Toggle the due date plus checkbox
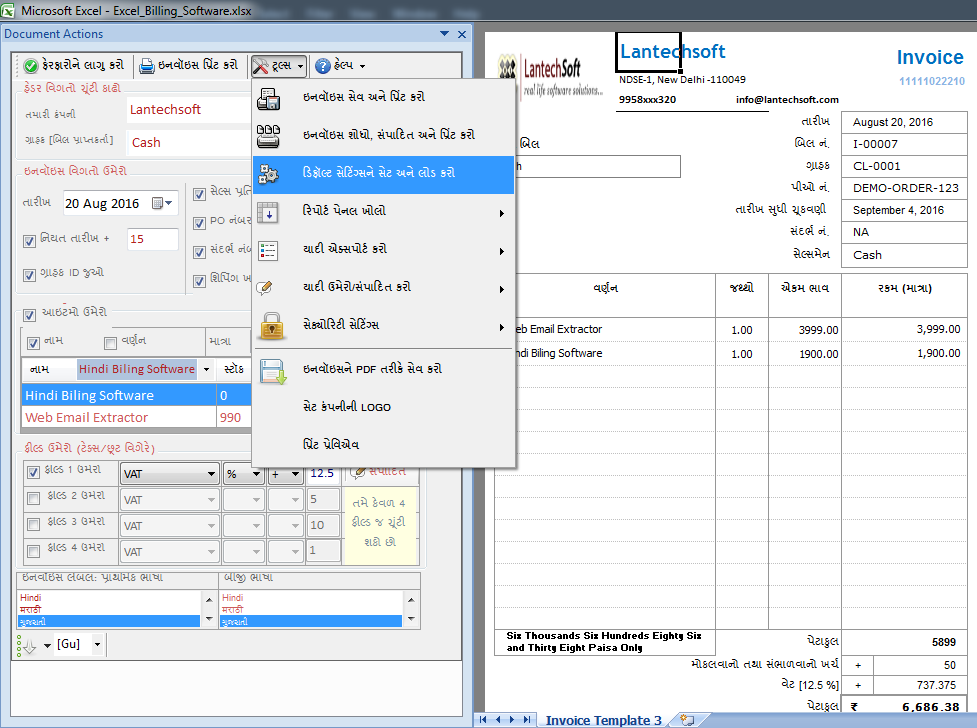 coord(29,241)
